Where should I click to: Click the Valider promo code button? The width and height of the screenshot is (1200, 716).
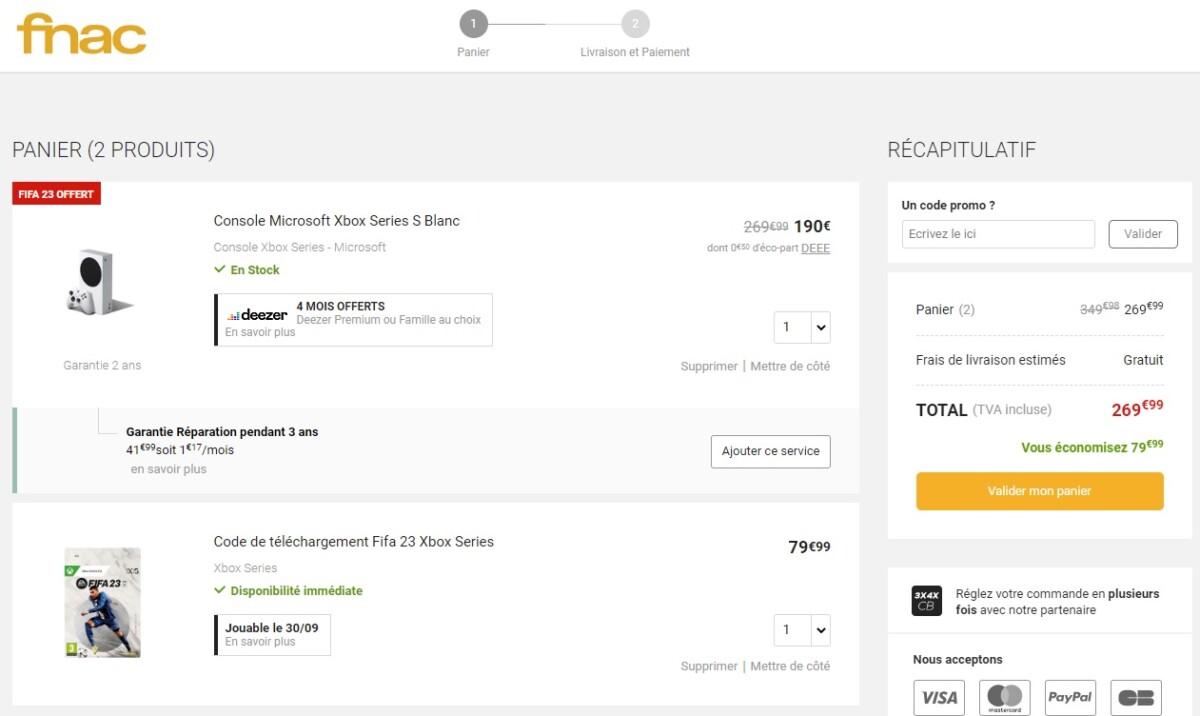1143,234
